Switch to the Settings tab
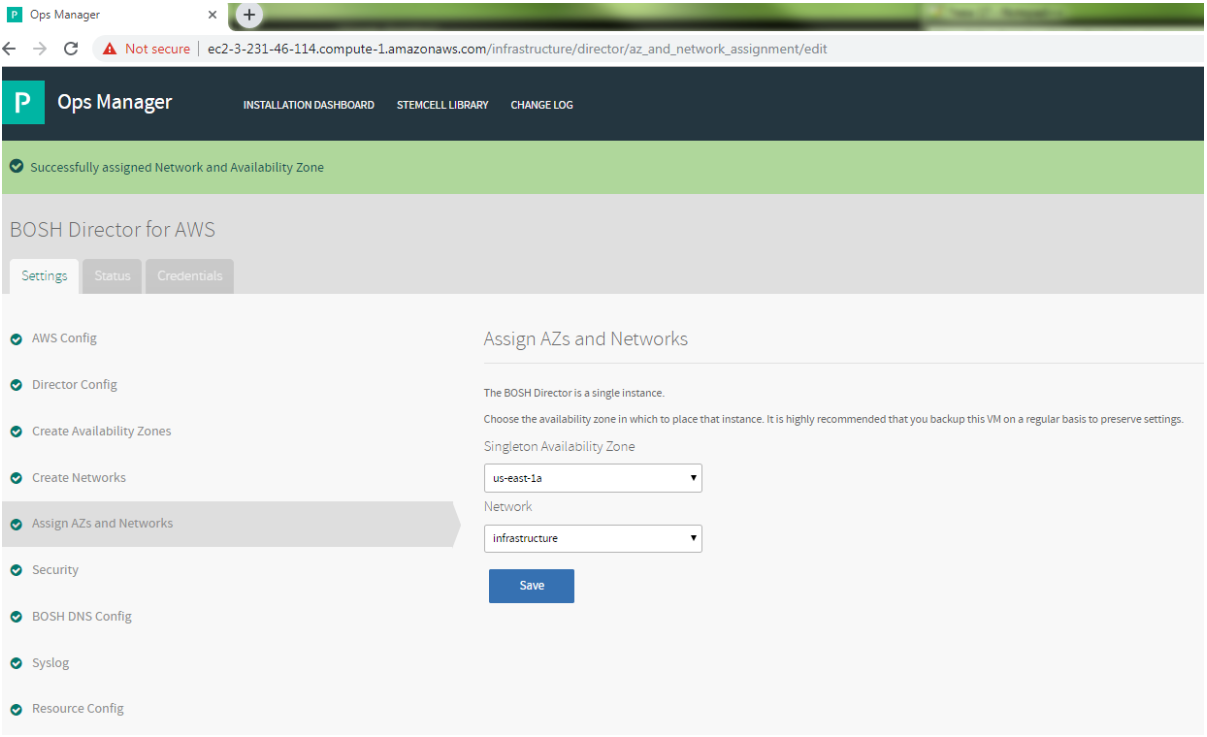 [44, 276]
